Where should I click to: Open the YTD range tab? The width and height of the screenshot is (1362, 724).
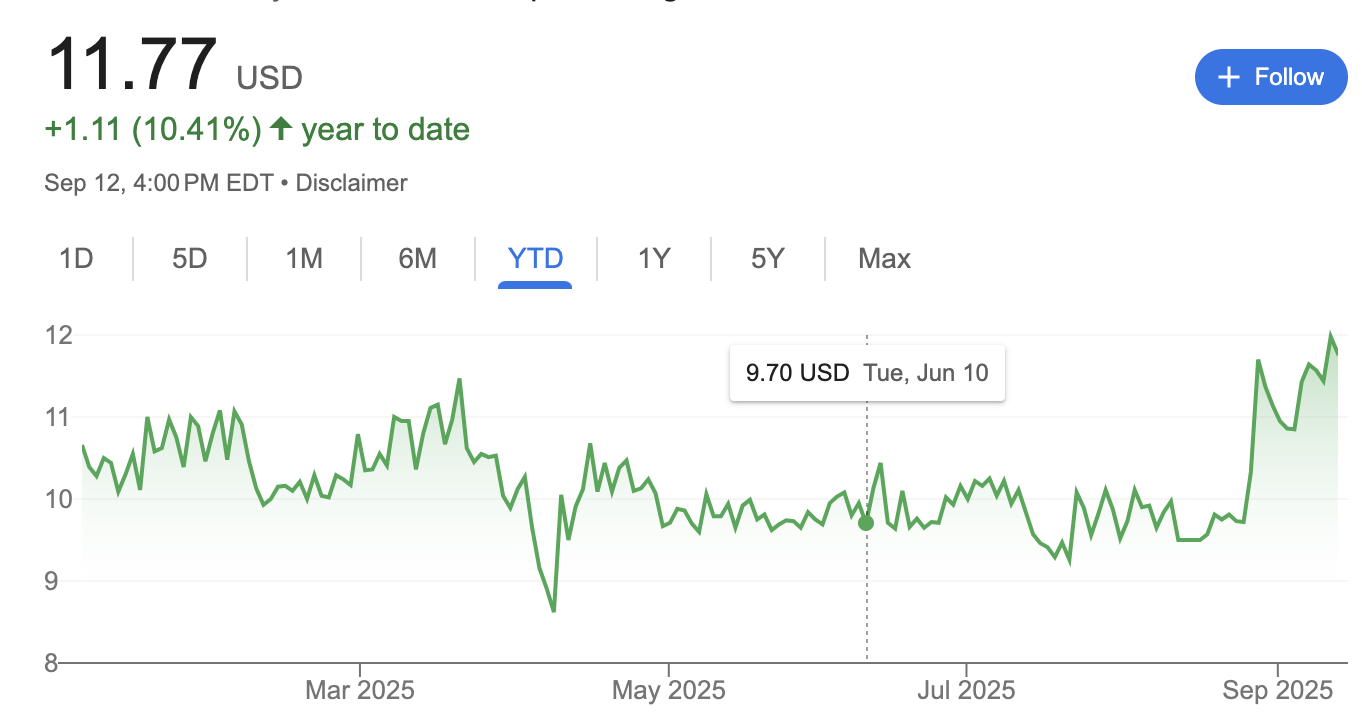tap(535, 259)
